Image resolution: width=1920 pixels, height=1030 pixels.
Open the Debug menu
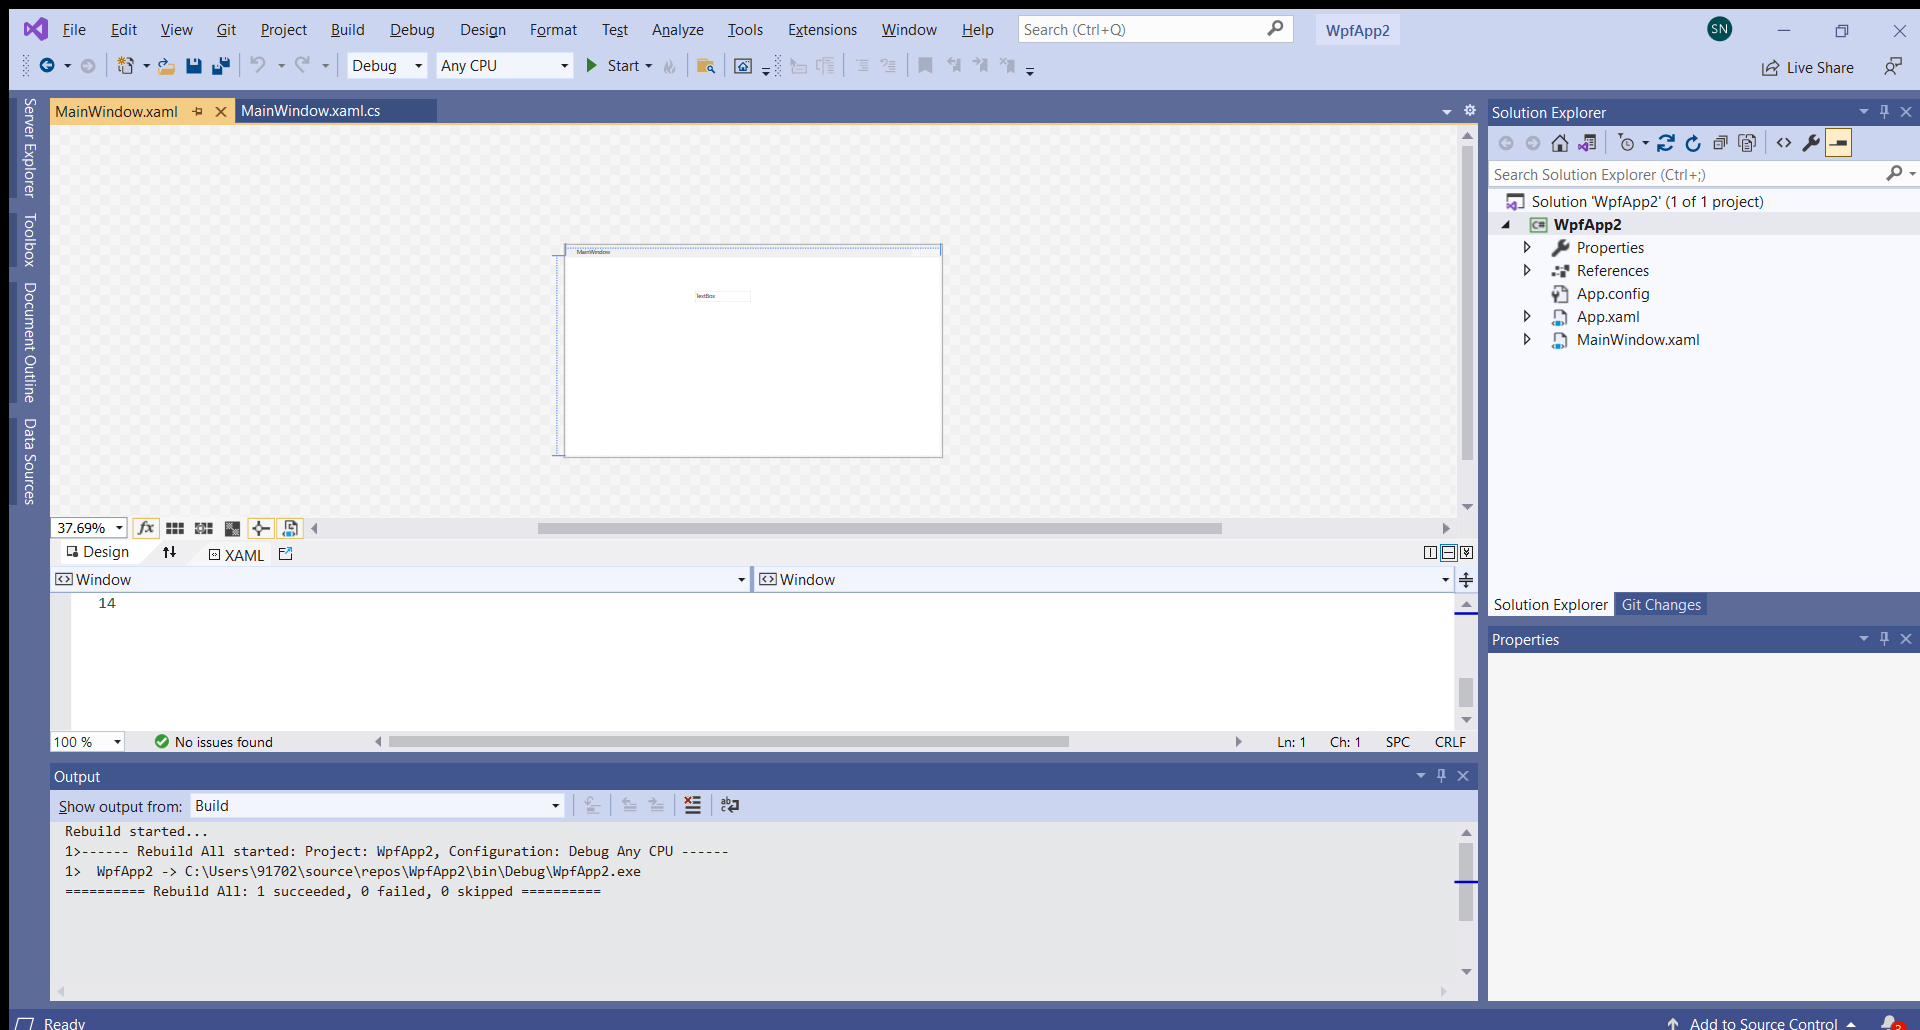click(x=411, y=29)
